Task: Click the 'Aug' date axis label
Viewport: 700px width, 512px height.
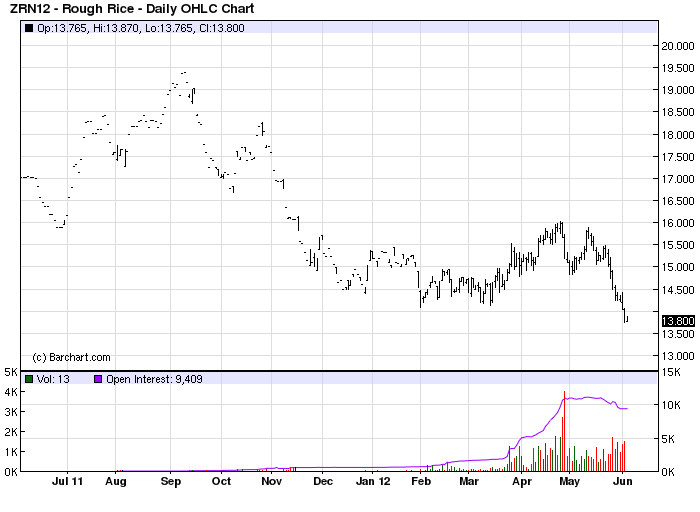Action: point(116,481)
